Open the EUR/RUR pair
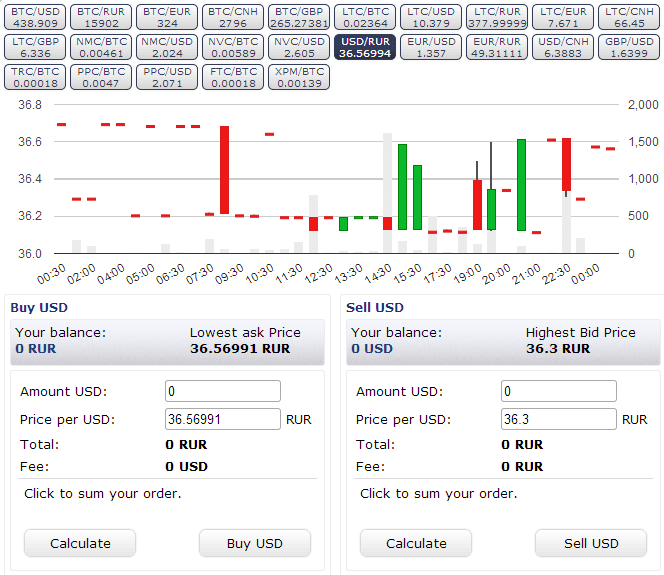The image size is (664, 575). click(498, 47)
